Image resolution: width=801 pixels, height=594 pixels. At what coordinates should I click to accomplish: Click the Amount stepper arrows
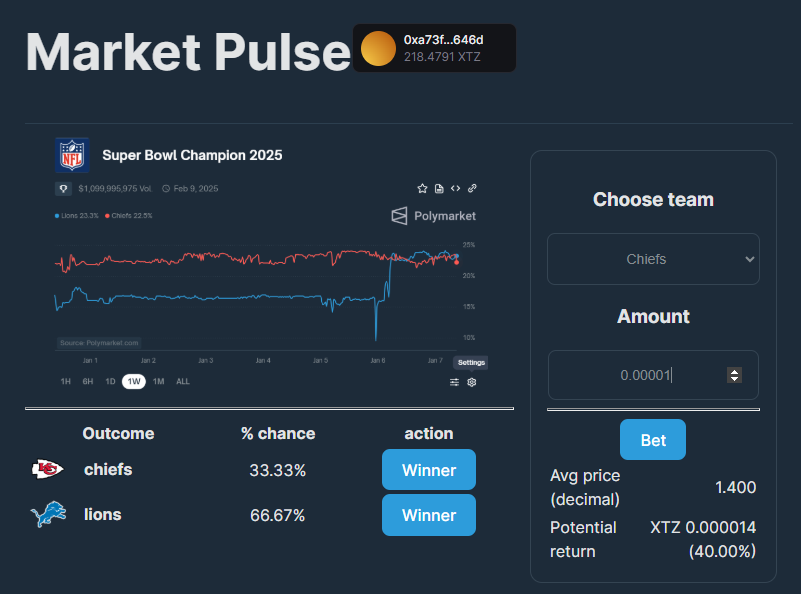[x=735, y=375]
